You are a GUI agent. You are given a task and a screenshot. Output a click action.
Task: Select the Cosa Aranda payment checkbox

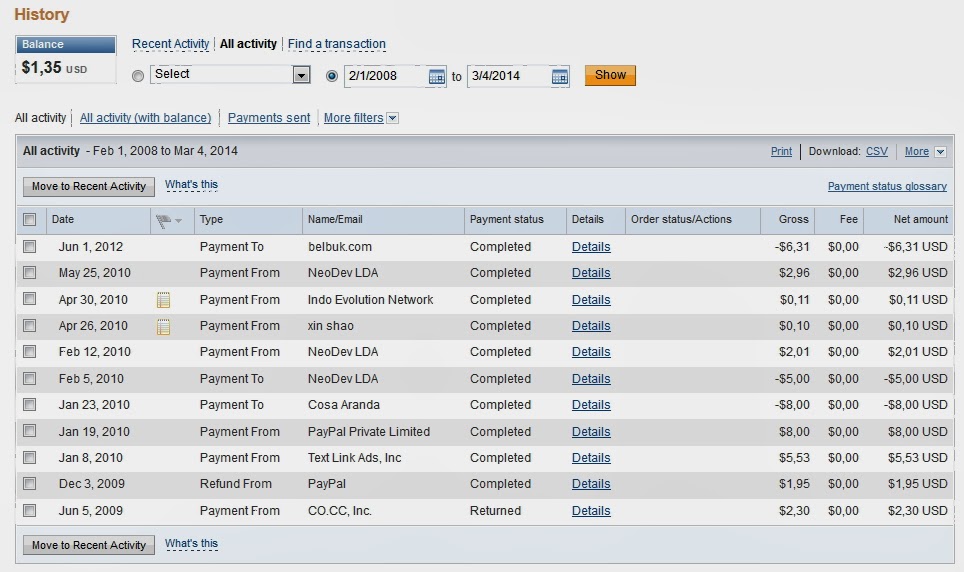coord(30,405)
